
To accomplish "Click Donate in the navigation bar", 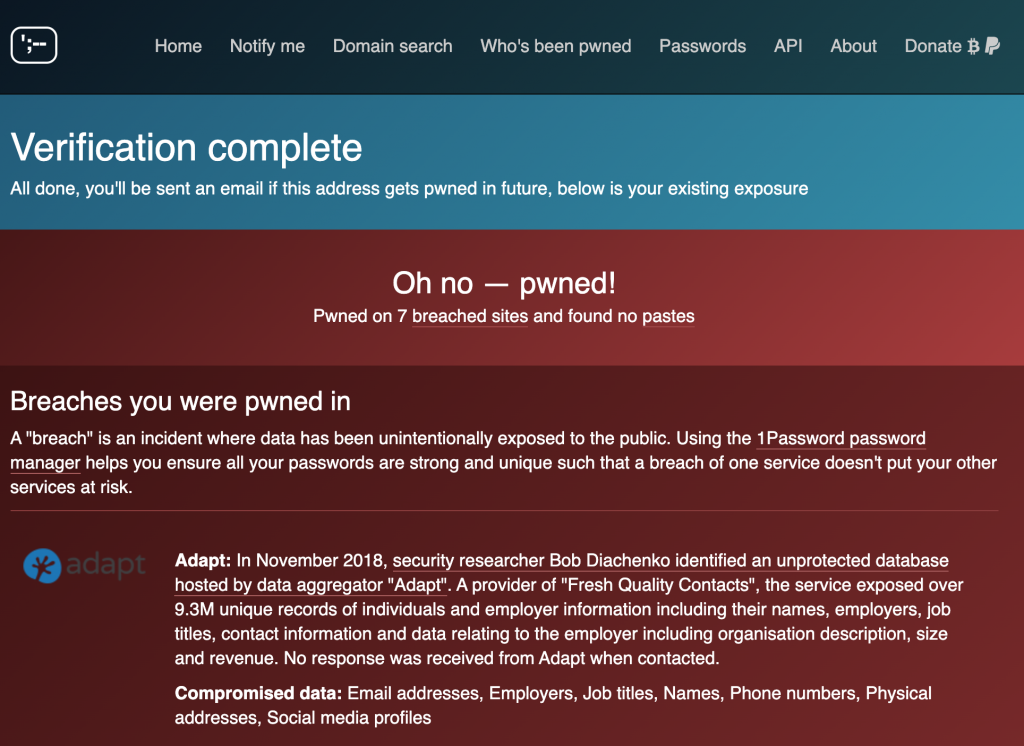I will pos(933,46).
